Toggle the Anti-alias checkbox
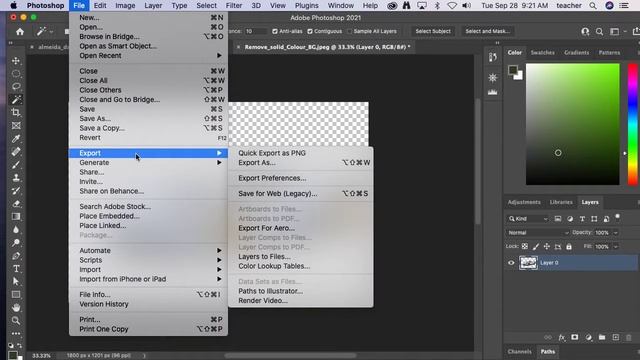The image size is (640, 360). click(x=275, y=31)
